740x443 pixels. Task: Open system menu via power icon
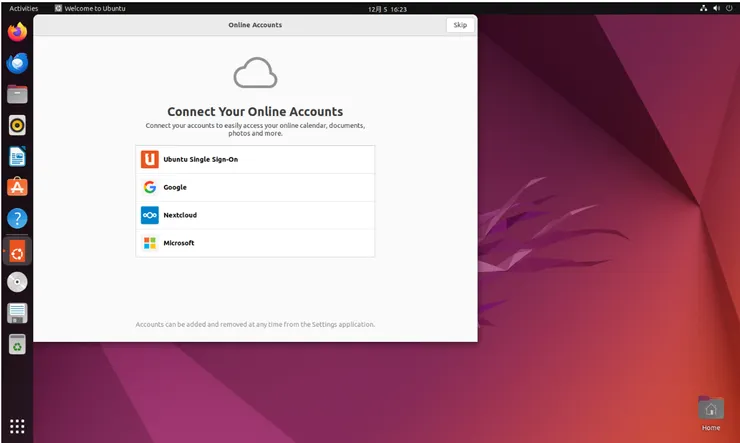click(729, 8)
